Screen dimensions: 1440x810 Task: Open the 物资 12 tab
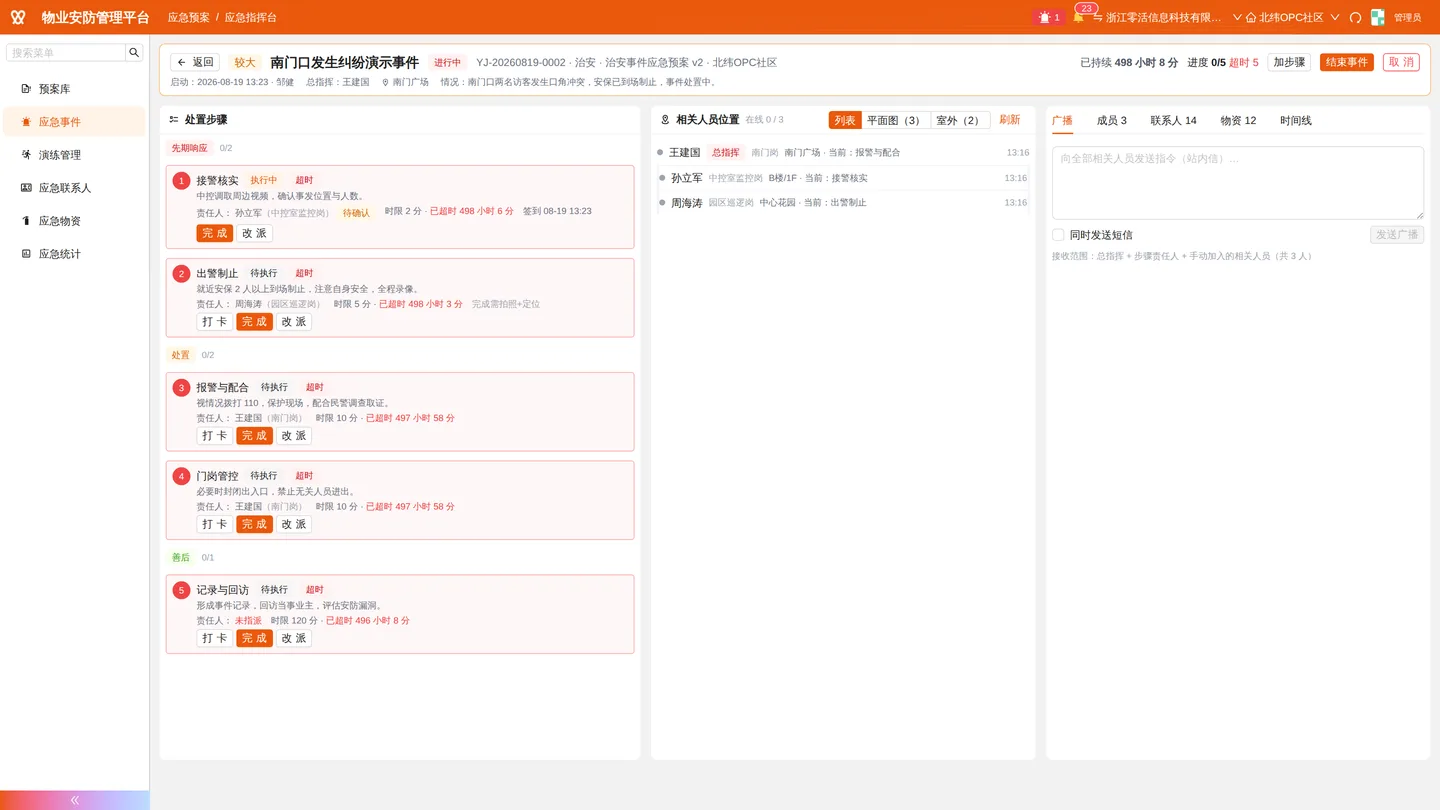point(1238,120)
